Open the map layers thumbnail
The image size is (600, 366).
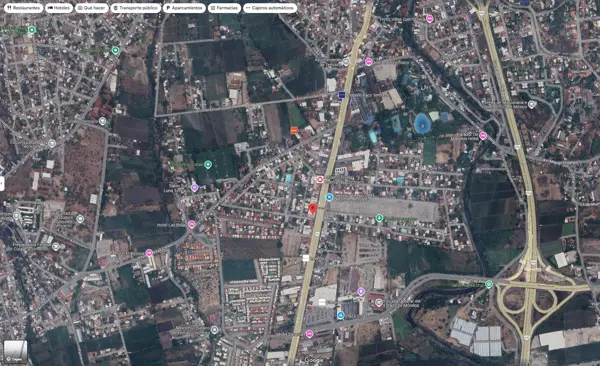pos(16,352)
